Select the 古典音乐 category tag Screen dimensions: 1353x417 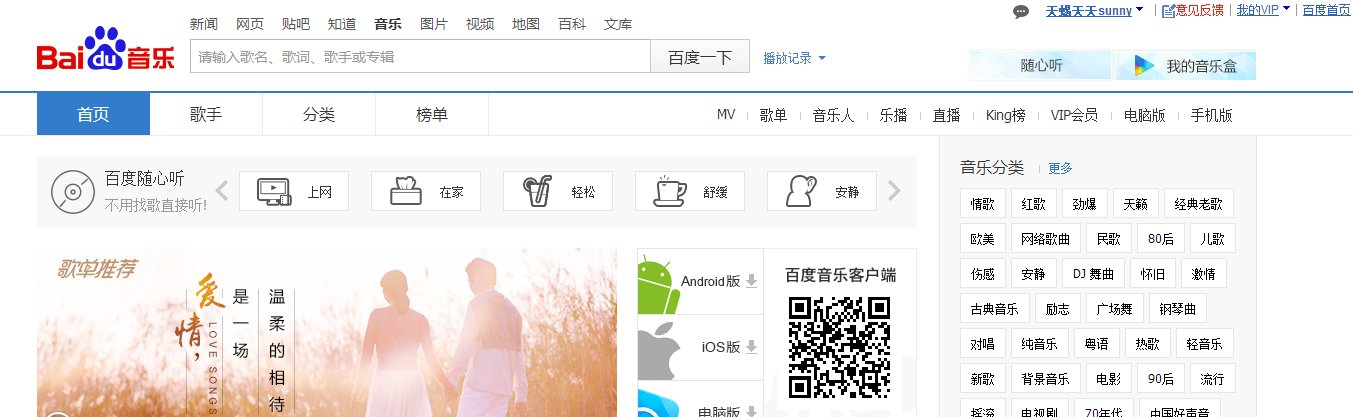pos(994,308)
